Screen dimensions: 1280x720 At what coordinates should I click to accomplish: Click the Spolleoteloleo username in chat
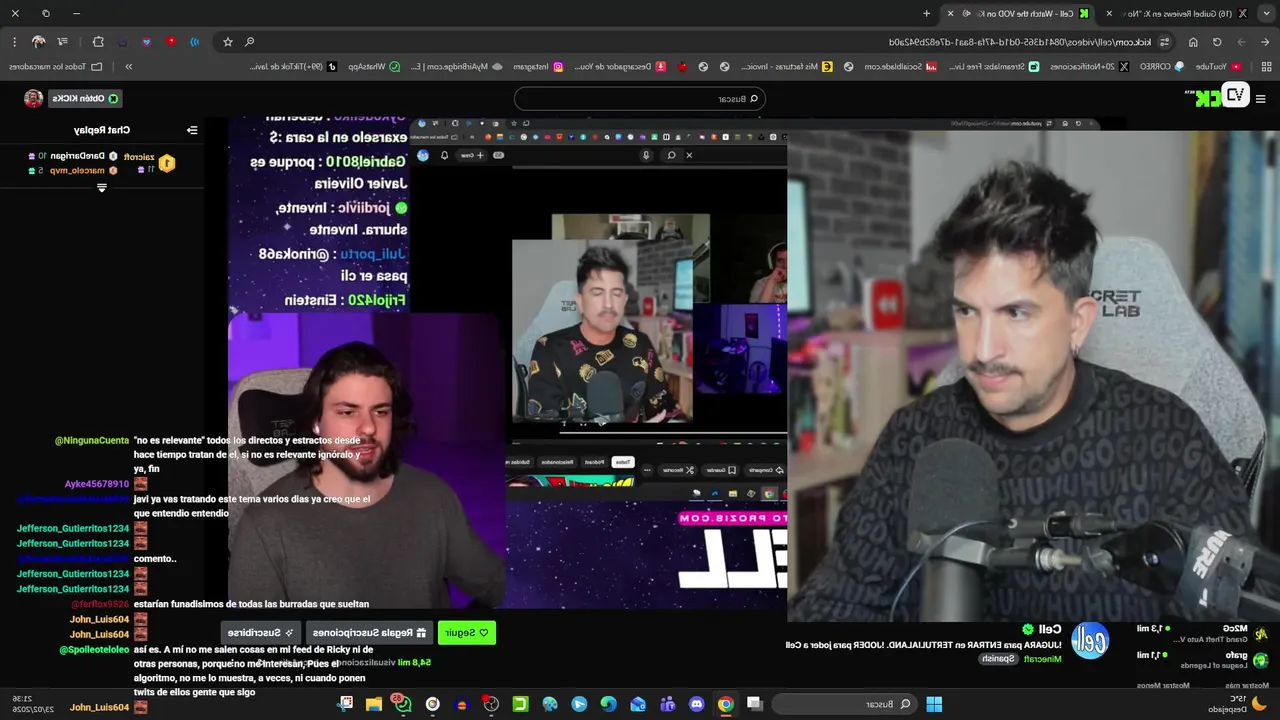pos(94,649)
